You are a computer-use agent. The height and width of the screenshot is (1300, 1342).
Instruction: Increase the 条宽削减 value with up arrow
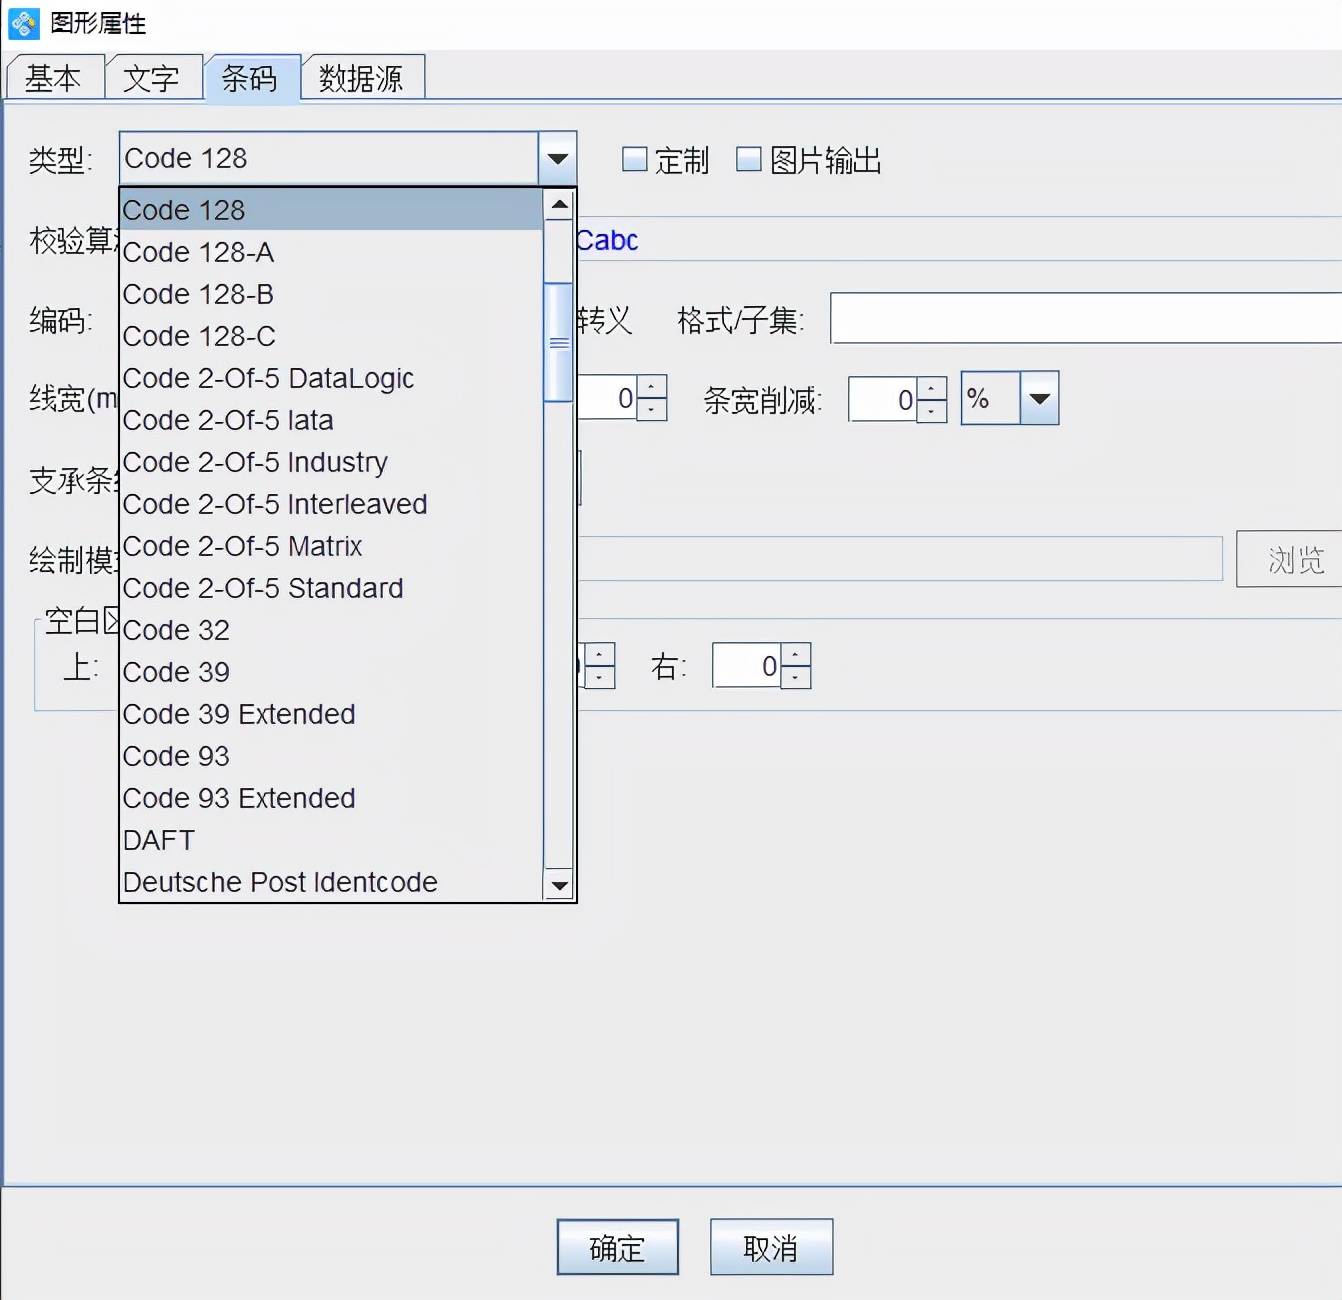931,389
